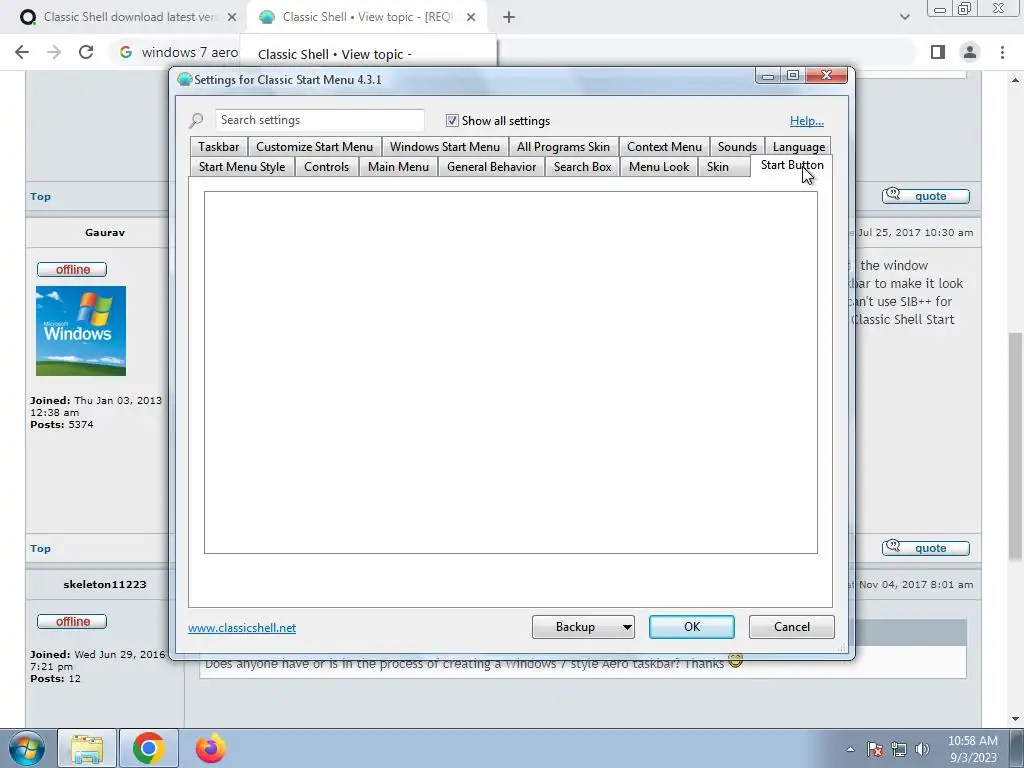Switch to the Taskbar tab

coord(219,147)
